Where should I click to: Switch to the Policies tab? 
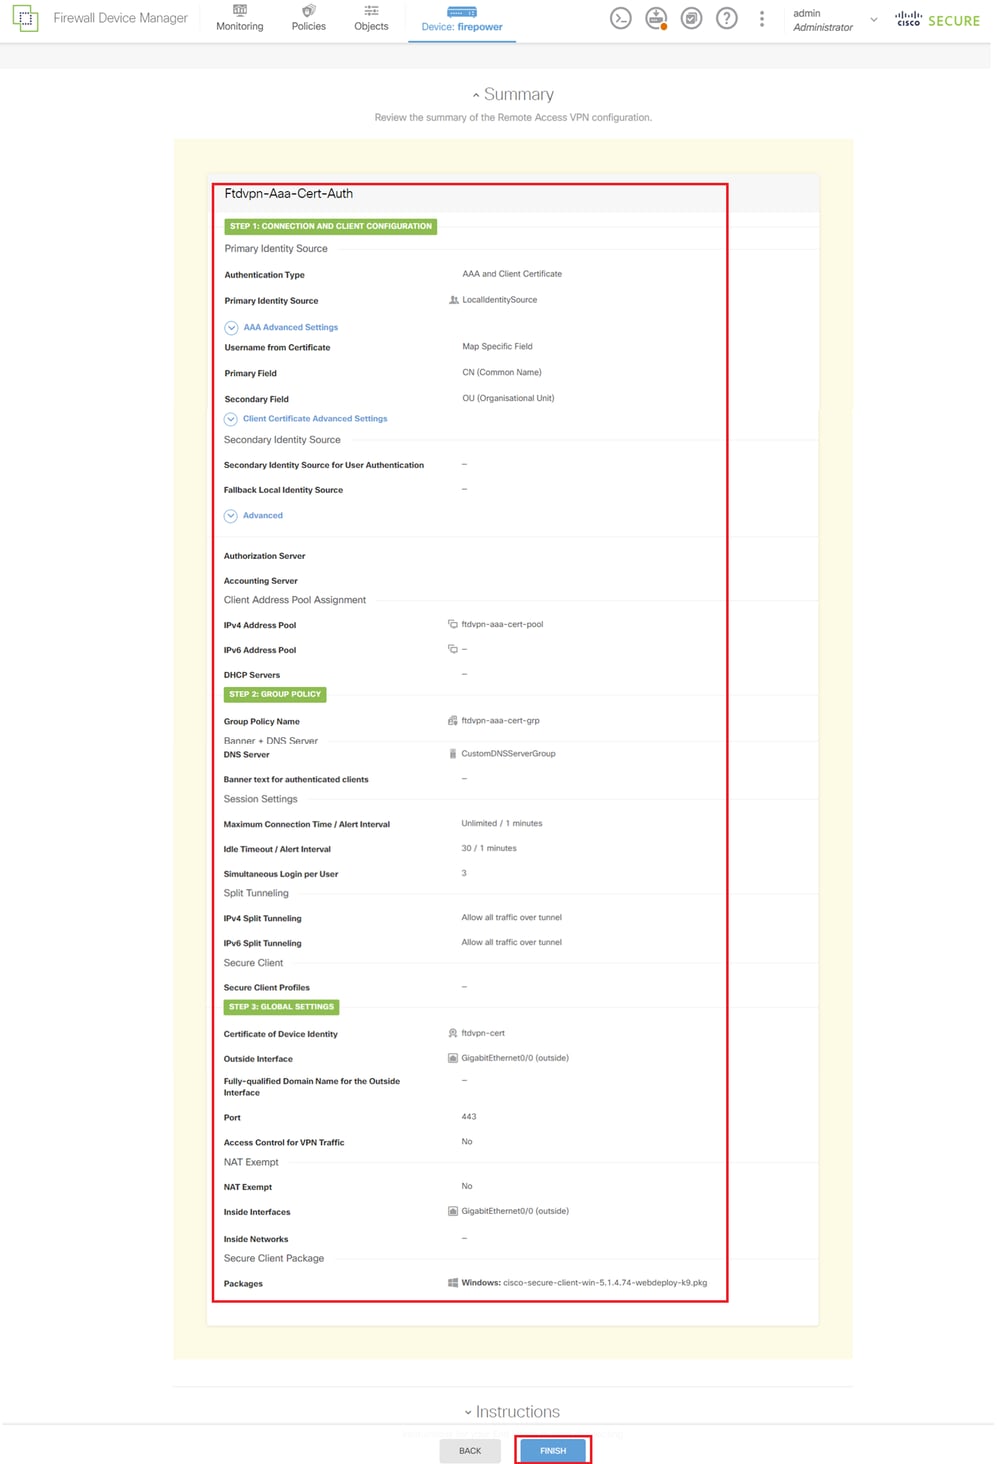(x=309, y=18)
